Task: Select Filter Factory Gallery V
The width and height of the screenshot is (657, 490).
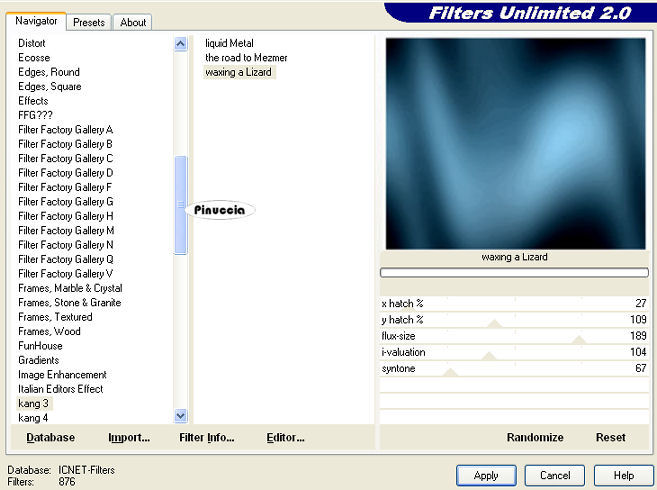Action: [x=65, y=274]
